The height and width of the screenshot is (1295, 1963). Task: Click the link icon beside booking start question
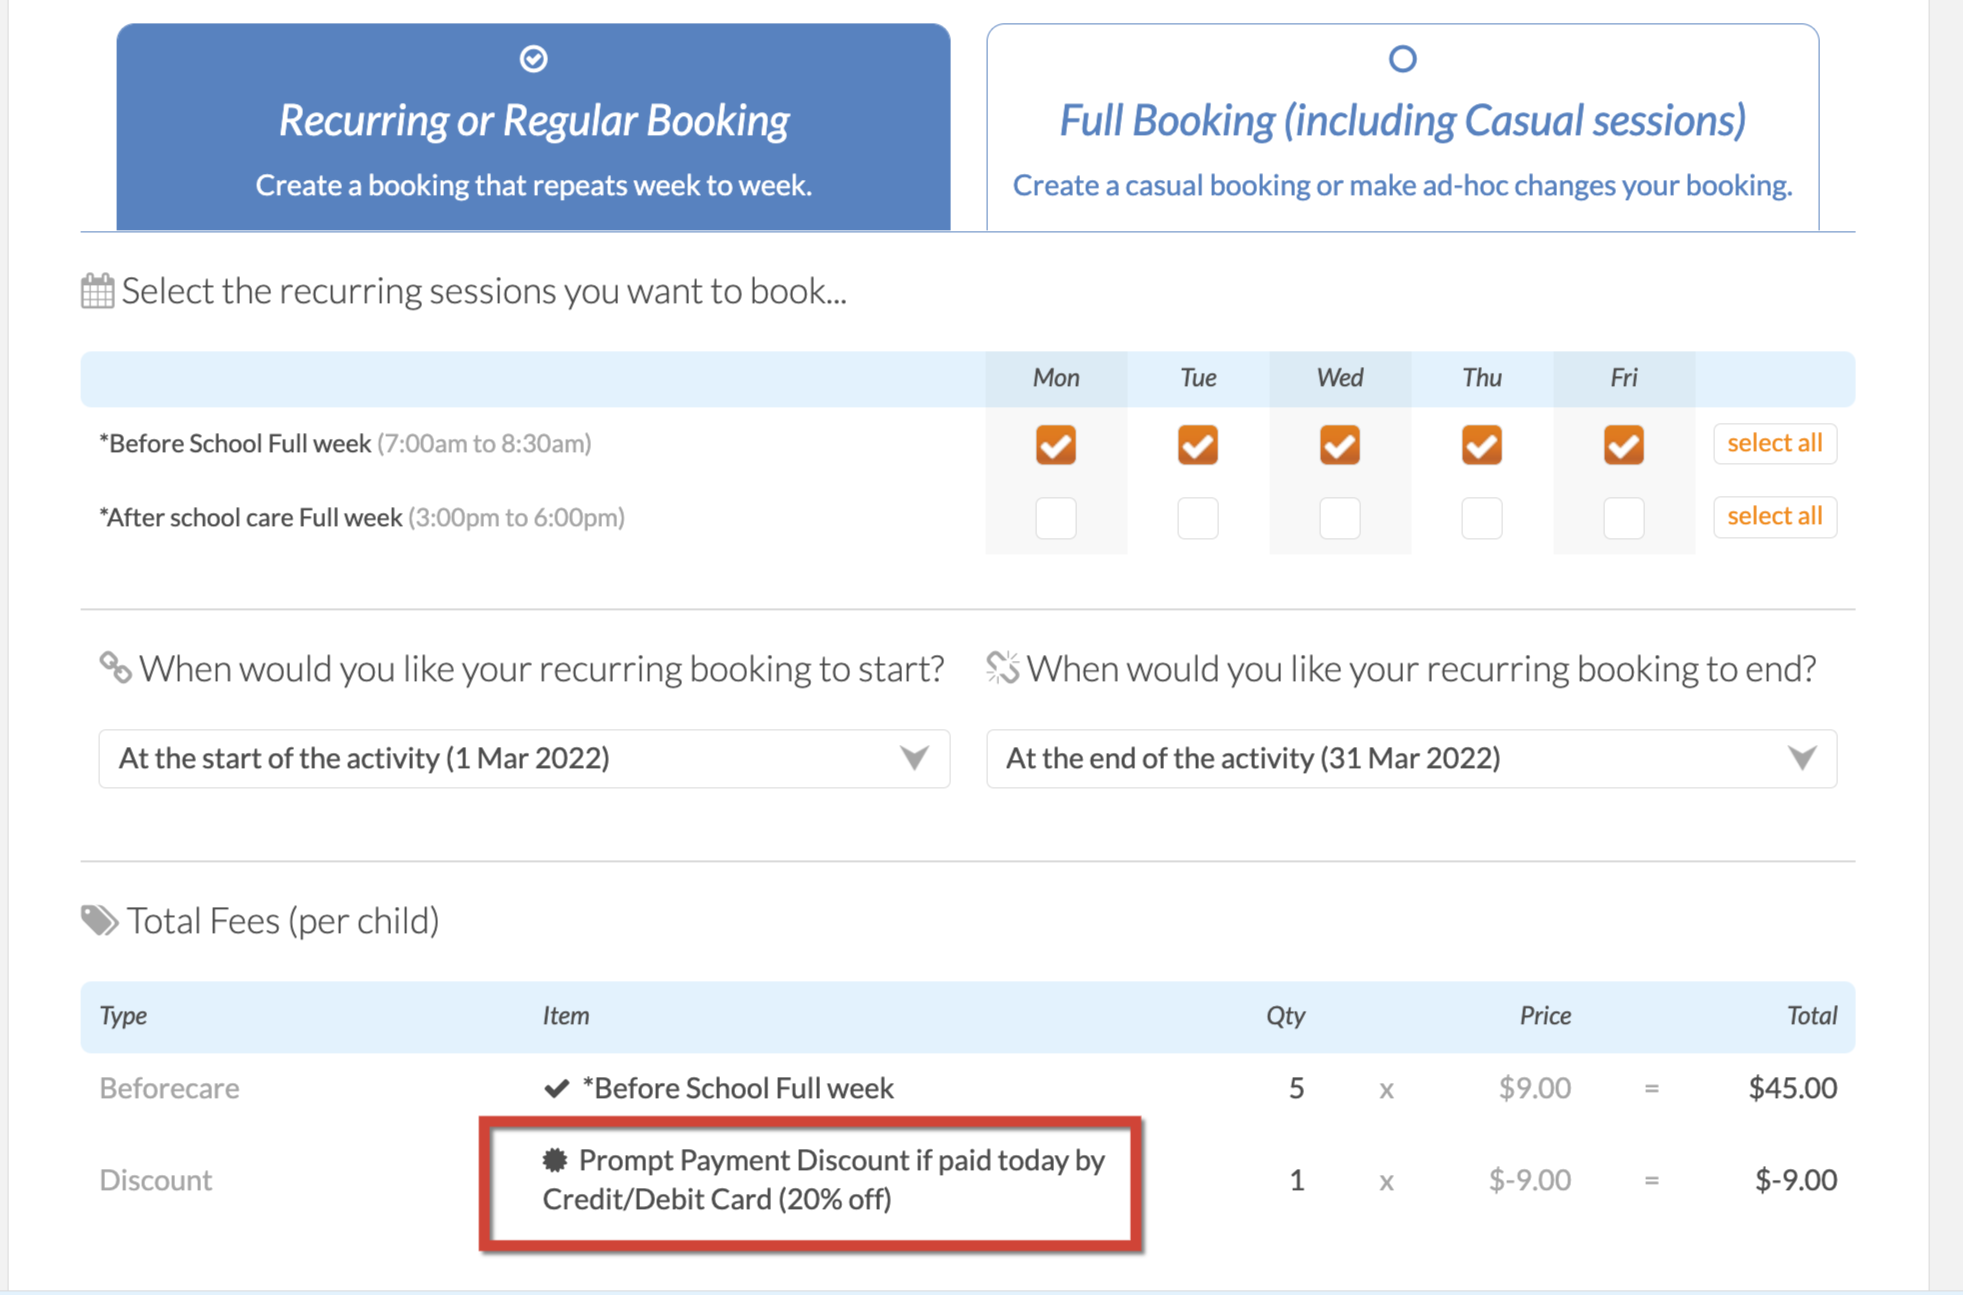click(x=115, y=667)
